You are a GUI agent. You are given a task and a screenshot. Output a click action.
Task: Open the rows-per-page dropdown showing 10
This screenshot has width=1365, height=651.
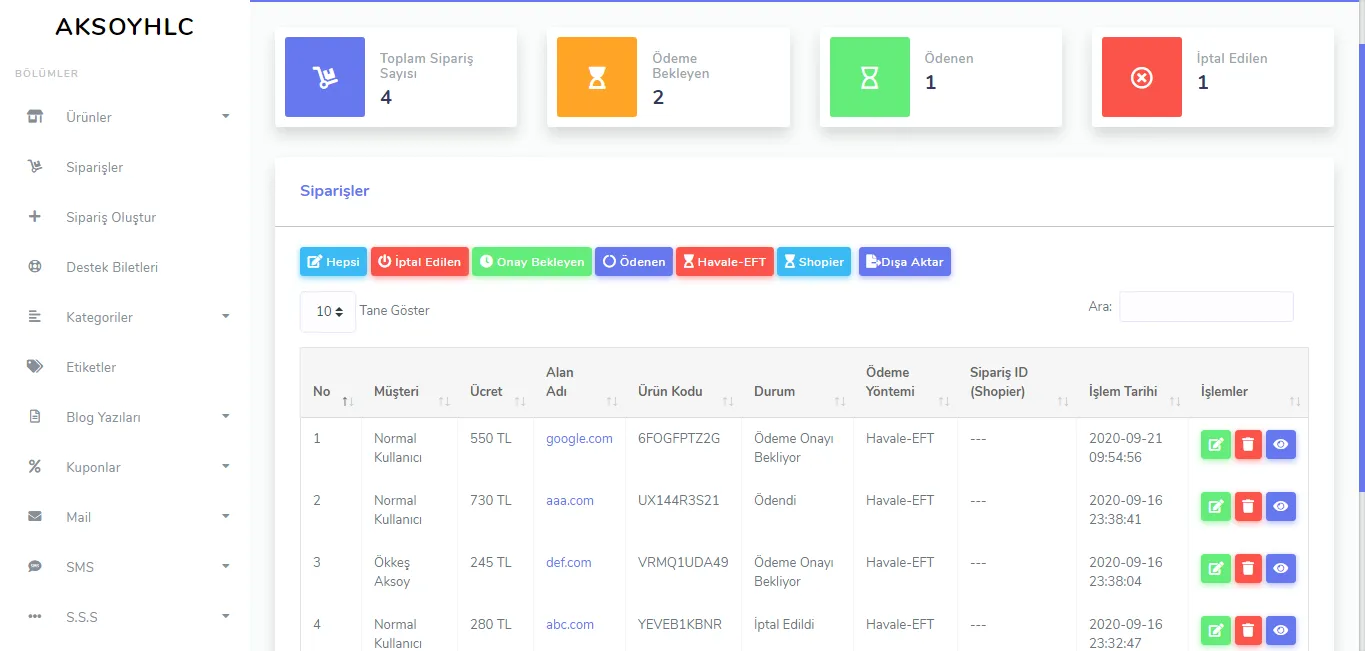tap(328, 312)
